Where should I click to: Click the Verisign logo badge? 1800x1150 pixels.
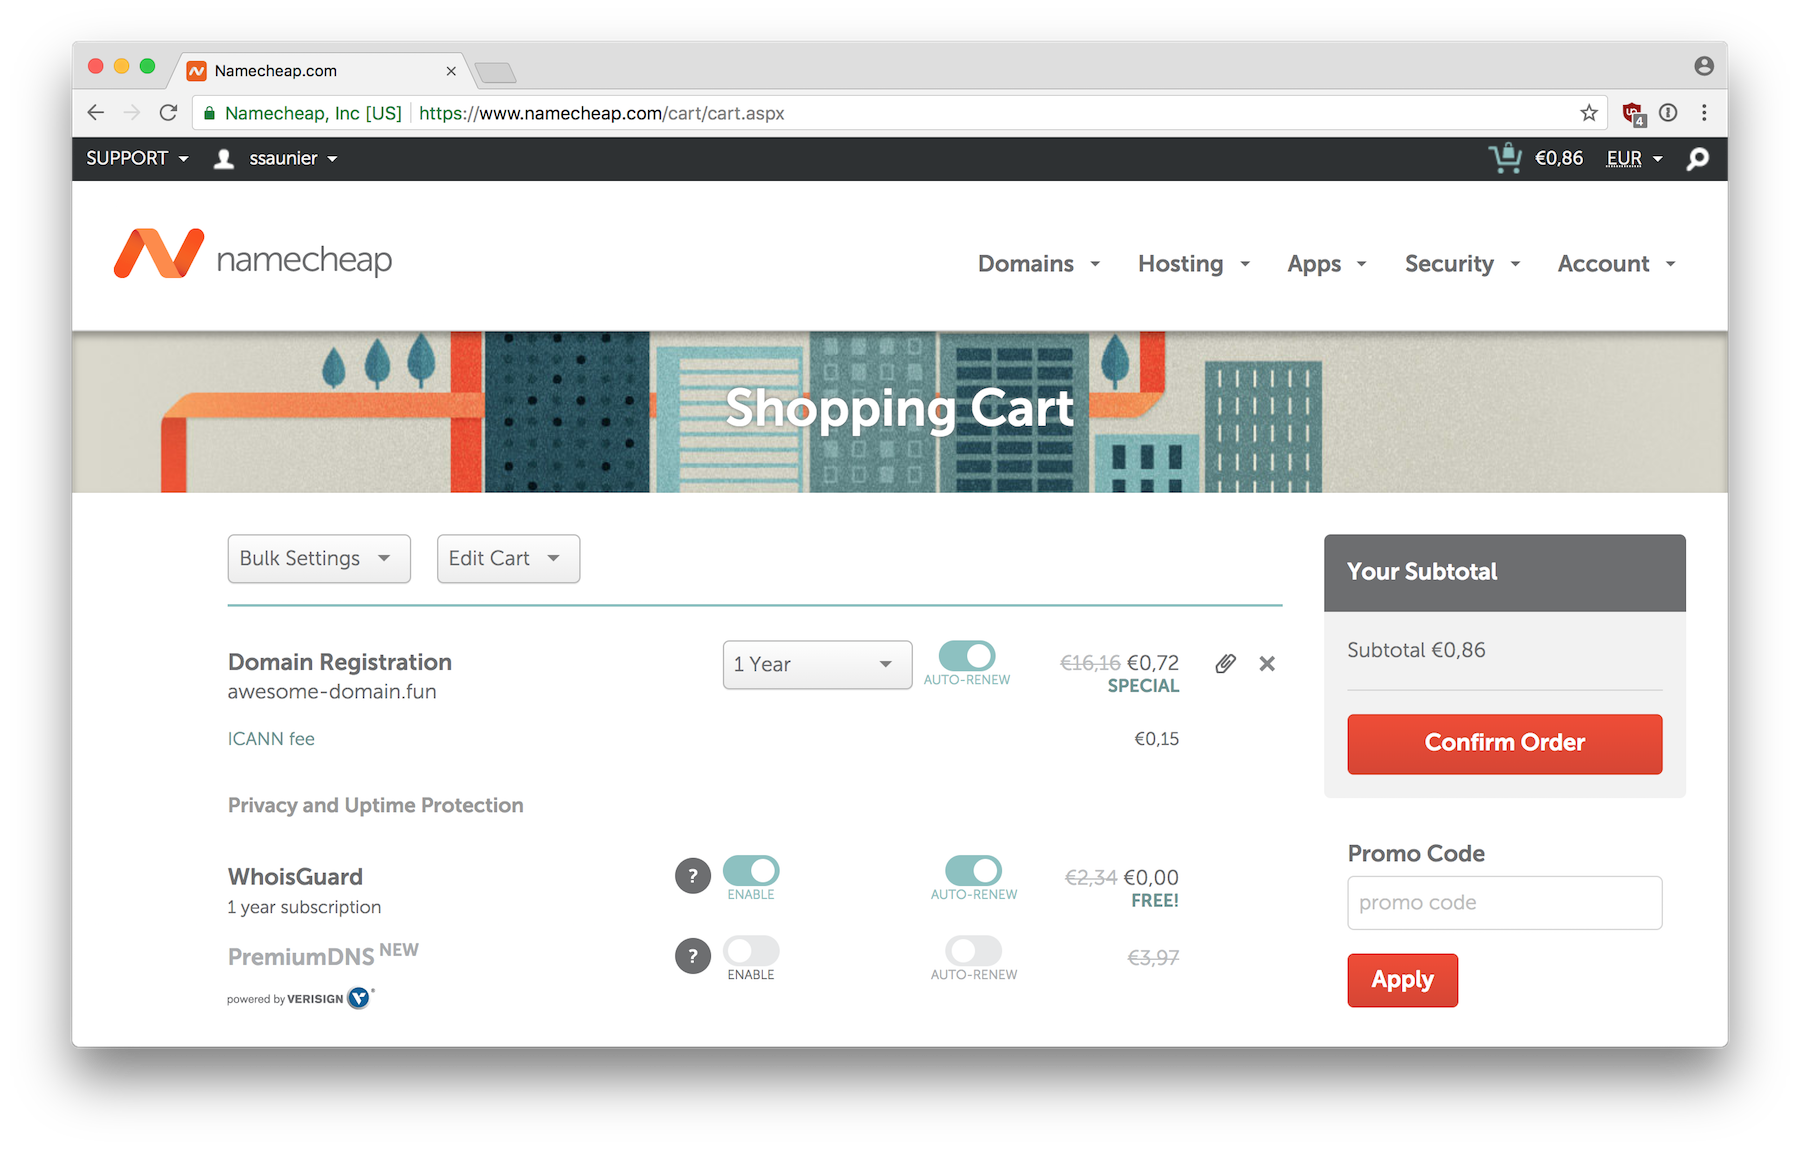(360, 997)
